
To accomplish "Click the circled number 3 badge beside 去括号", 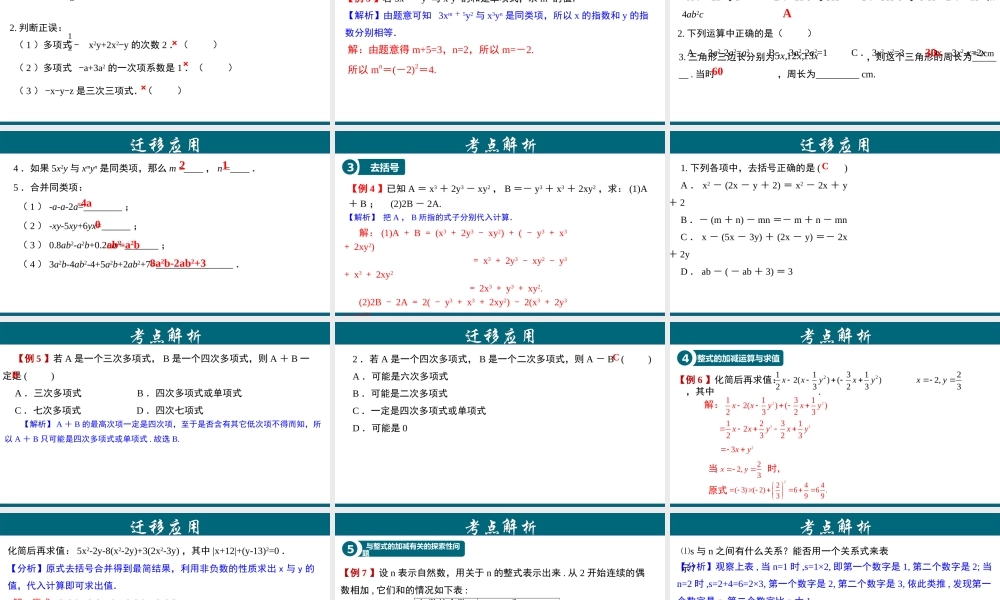I will click(x=349, y=167).
